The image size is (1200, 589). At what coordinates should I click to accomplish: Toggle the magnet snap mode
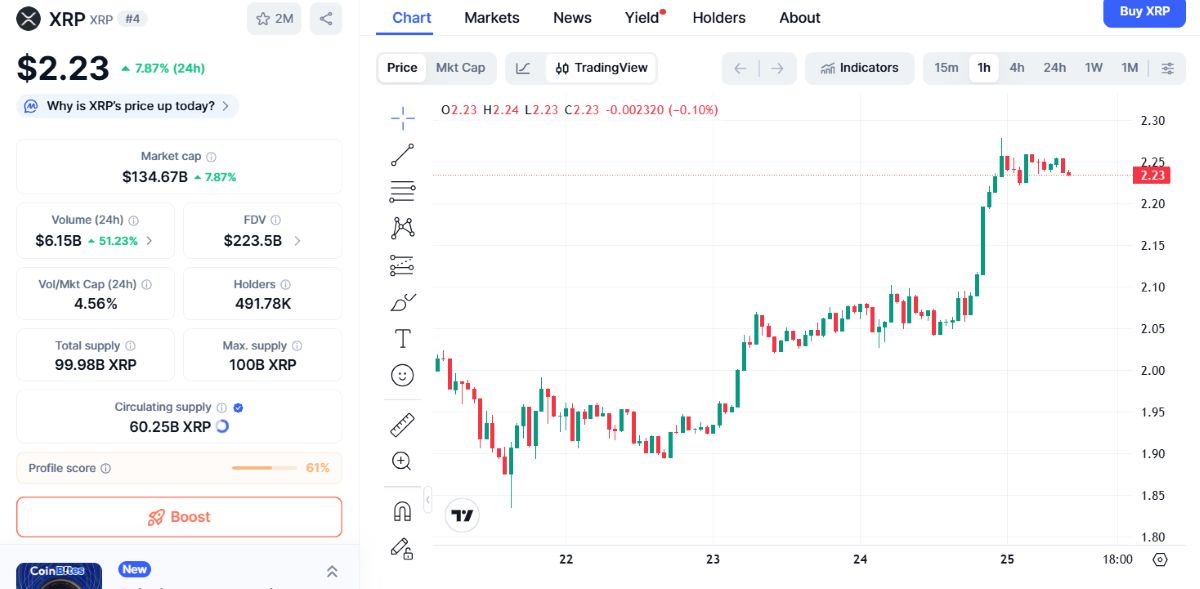click(x=402, y=511)
